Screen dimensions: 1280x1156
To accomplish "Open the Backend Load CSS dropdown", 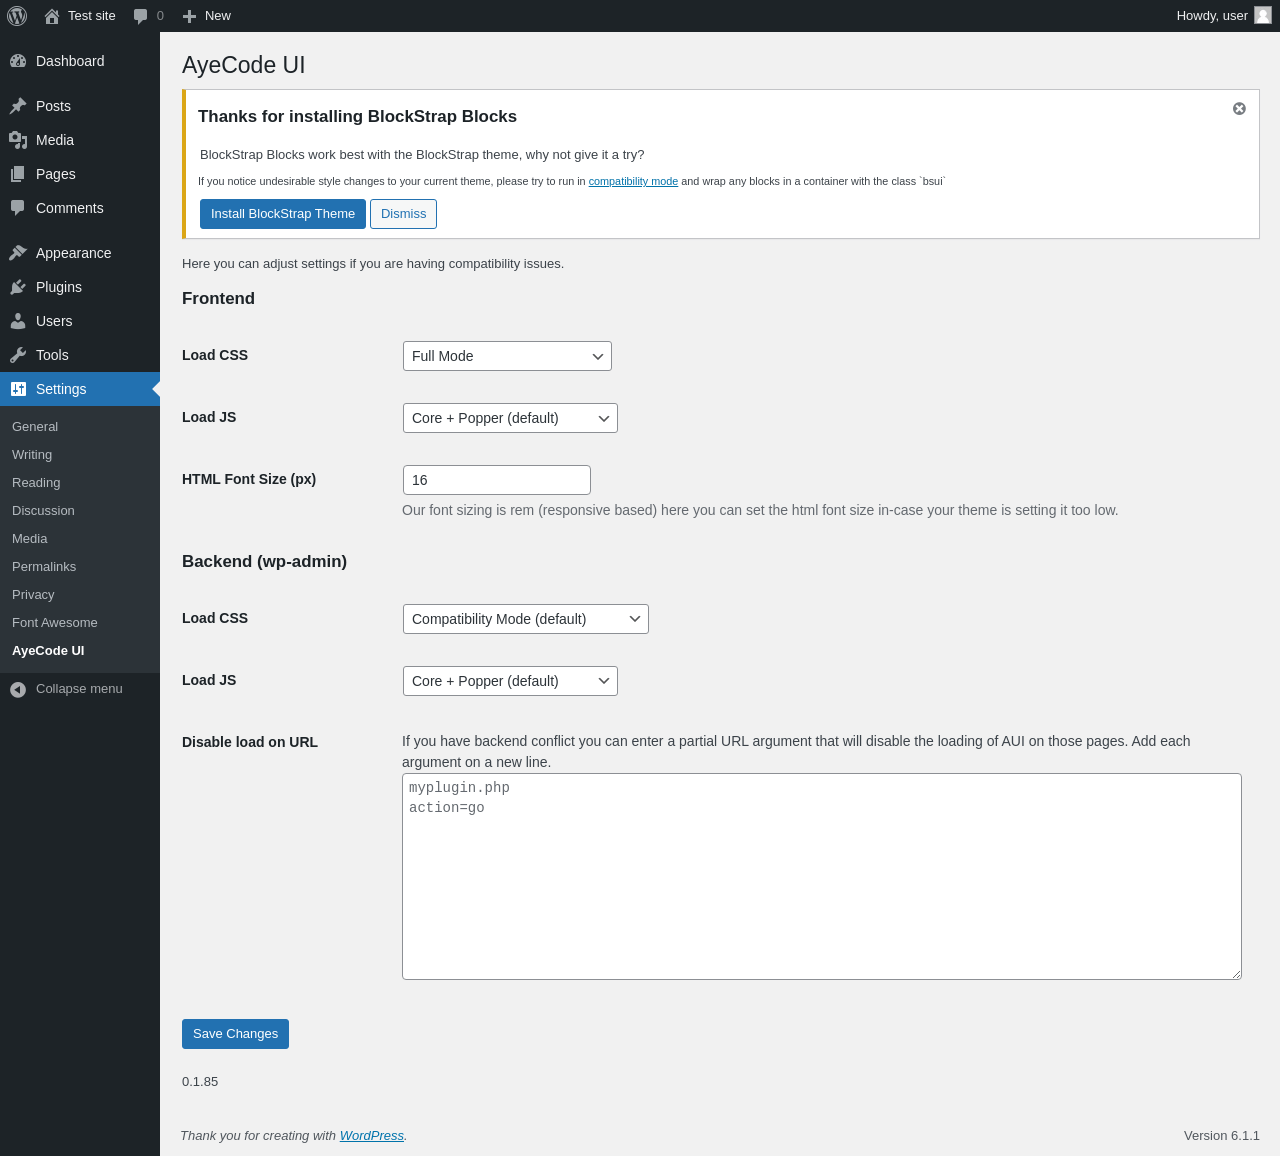I will tap(526, 619).
